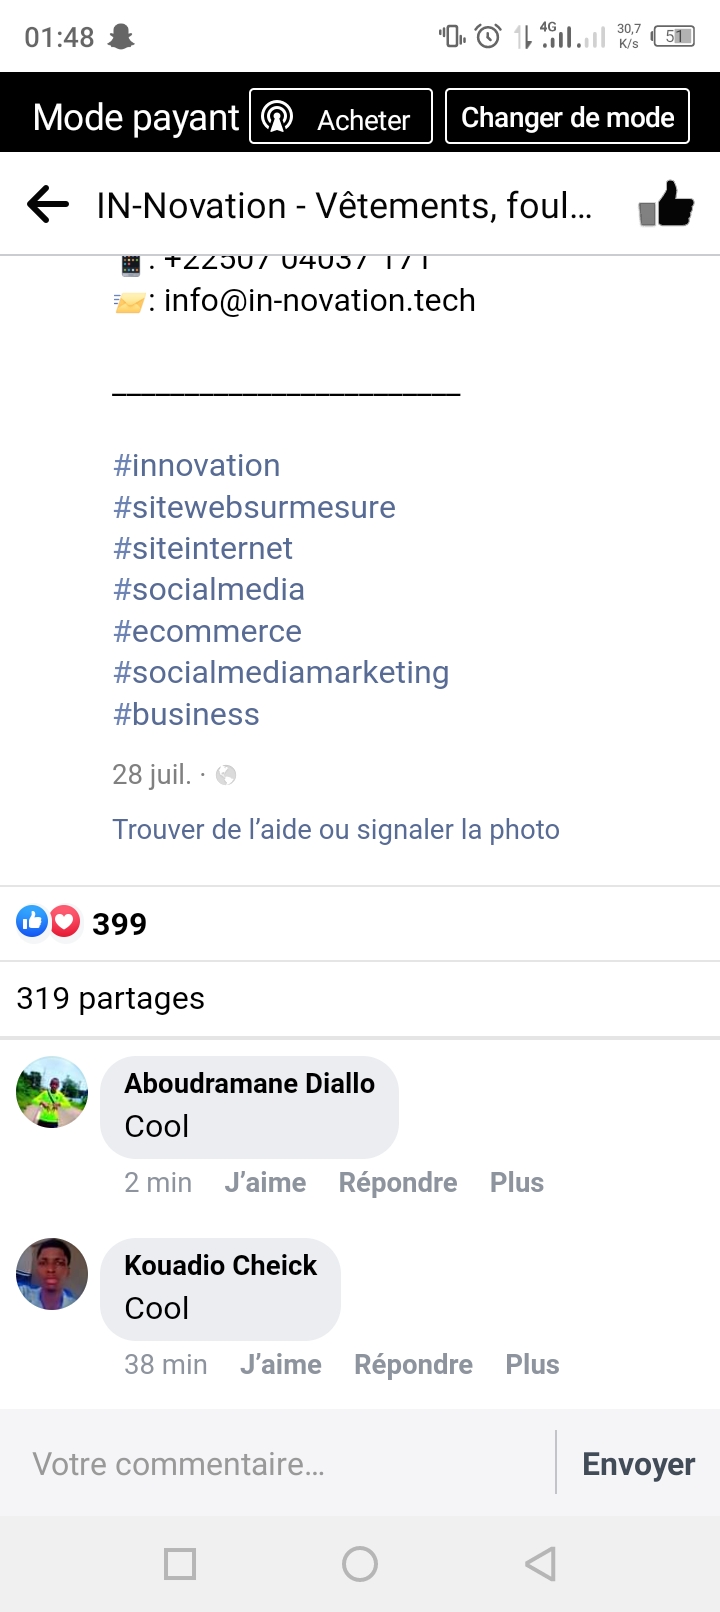The width and height of the screenshot is (720, 1612).
Task: Open Plus options for Kouadio Cheick's comment
Action: click(532, 1364)
